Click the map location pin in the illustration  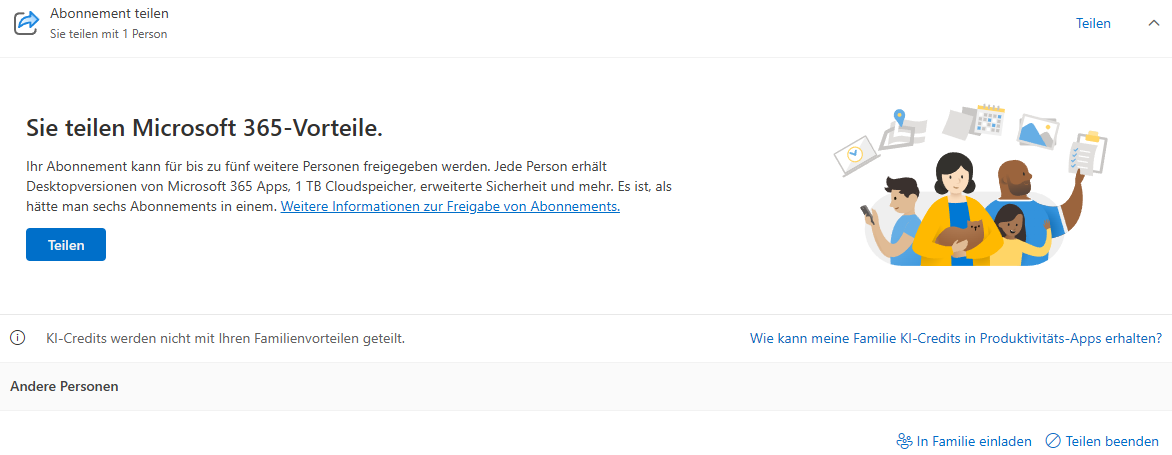pyautogui.click(x=900, y=117)
